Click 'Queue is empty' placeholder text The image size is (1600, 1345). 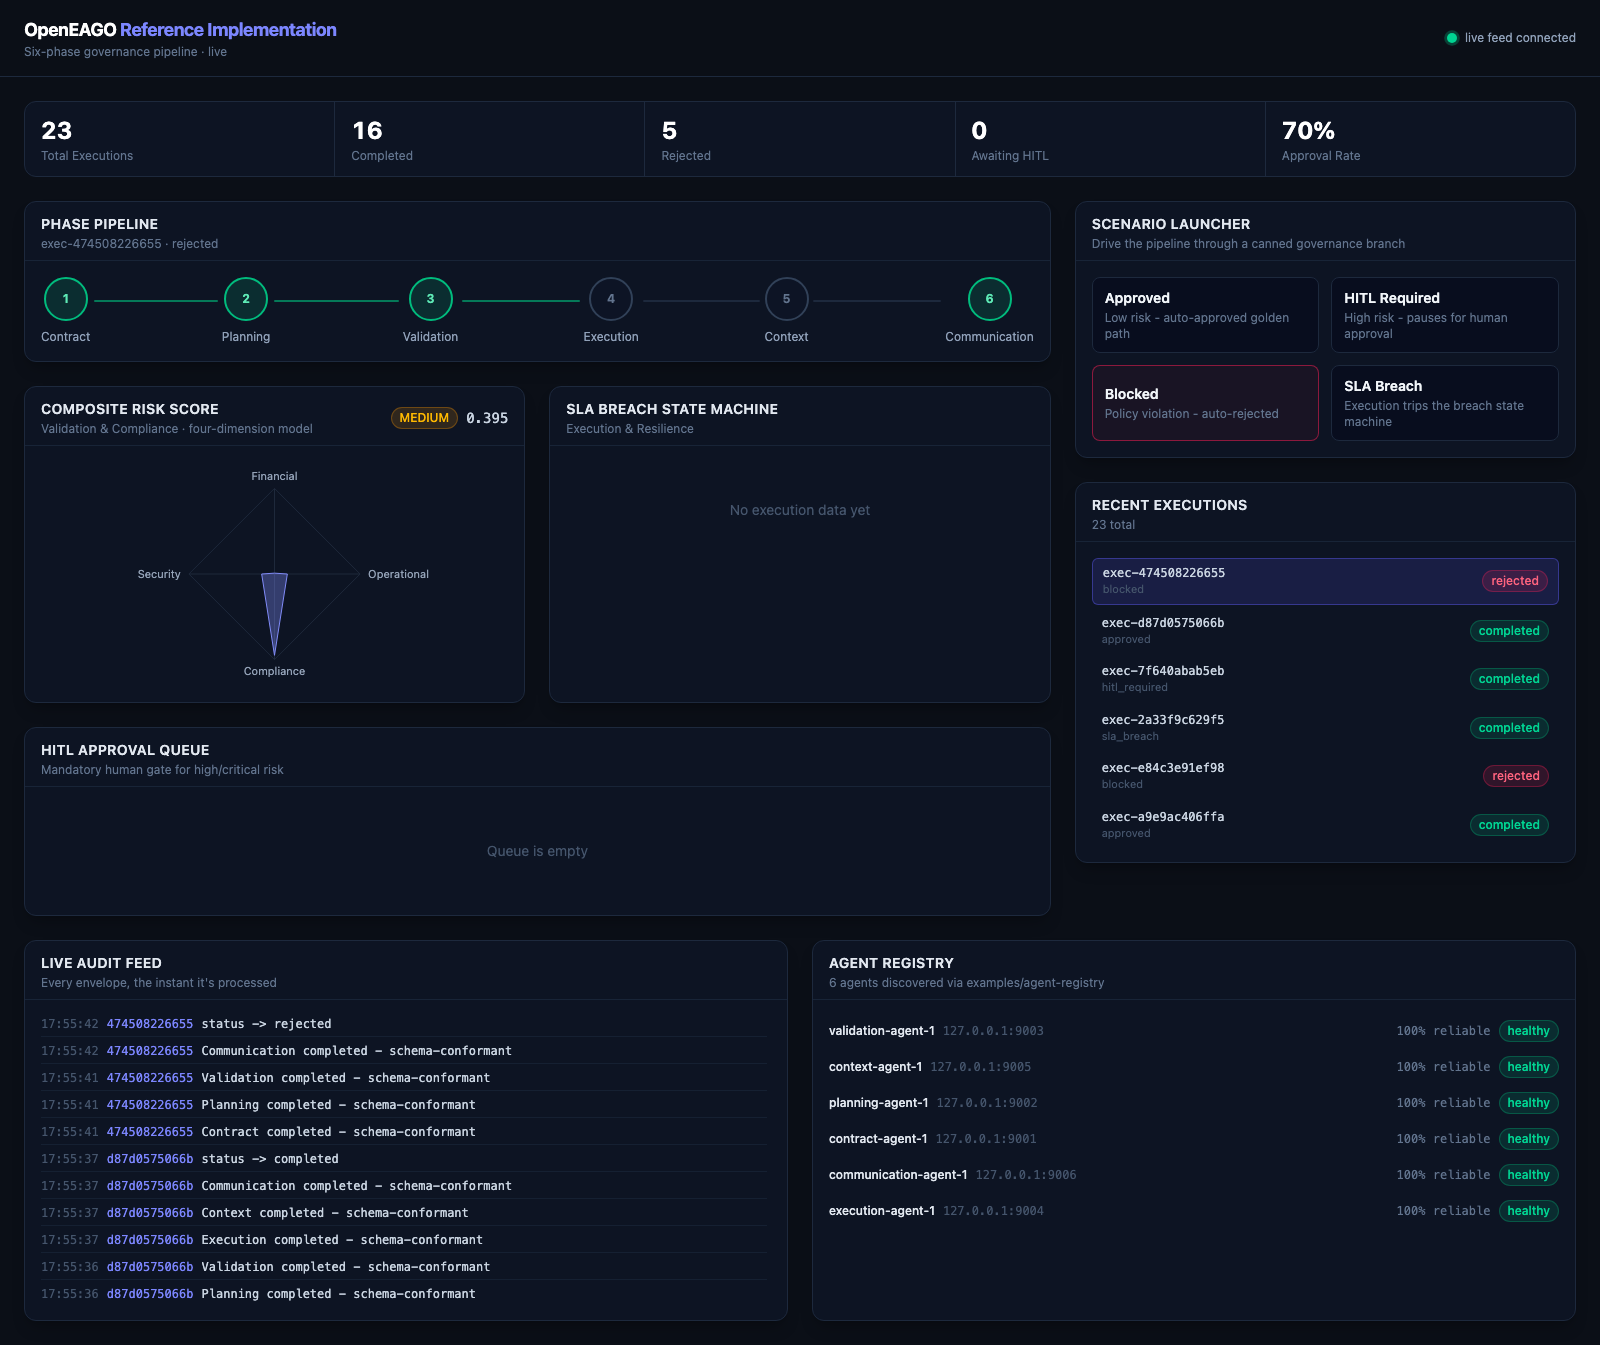coord(537,851)
